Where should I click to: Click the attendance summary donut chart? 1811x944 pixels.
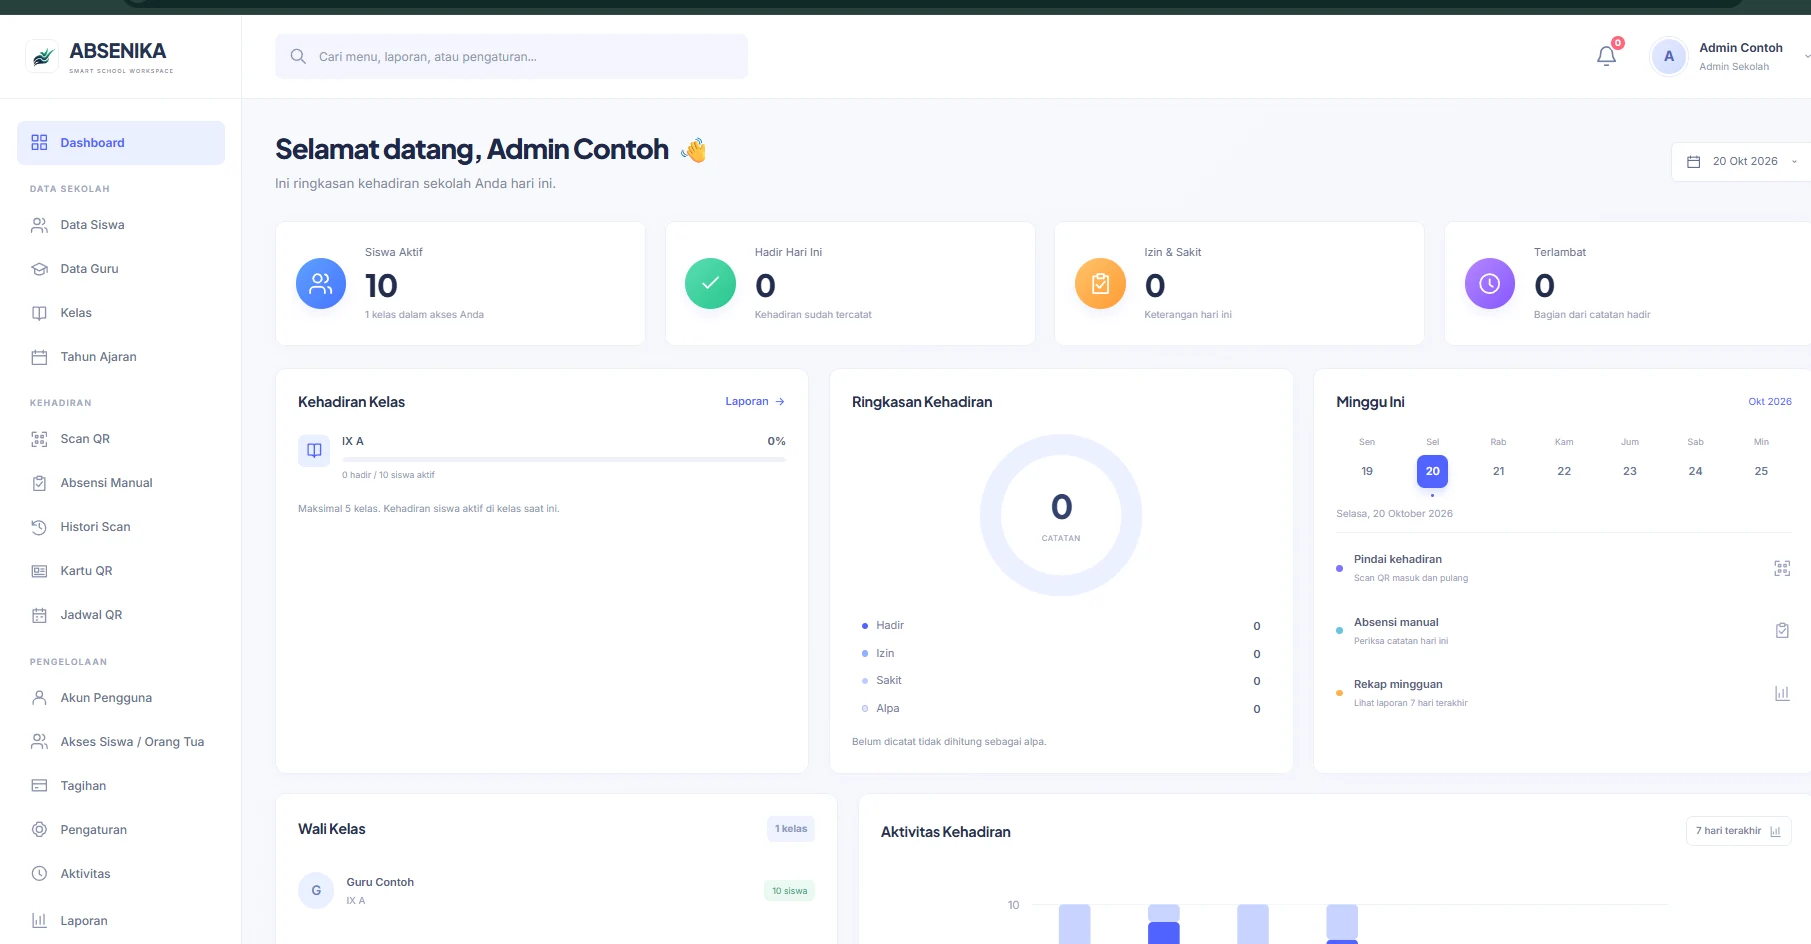1061,515
